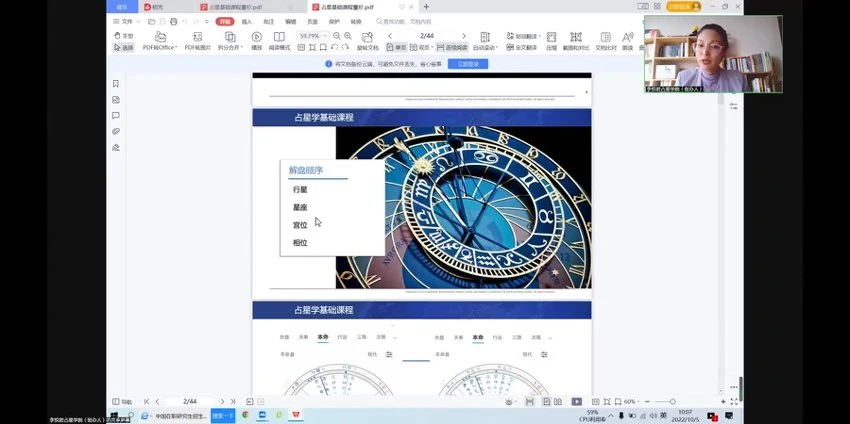This screenshot has height=424, width=850.
Task: Open the Comments panel in left sidebar
Action: 115,115
